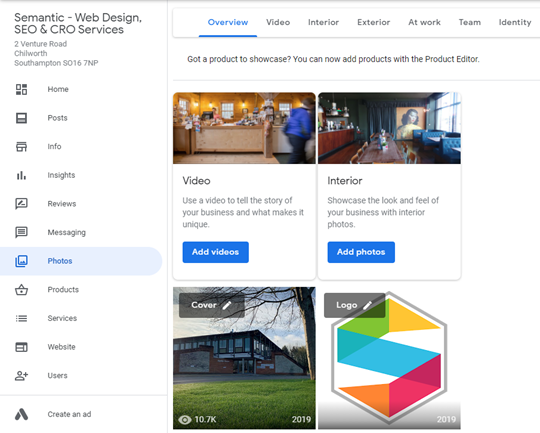540x433 pixels.
Task: Open Info via the storefront icon
Action: (x=21, y=146)
